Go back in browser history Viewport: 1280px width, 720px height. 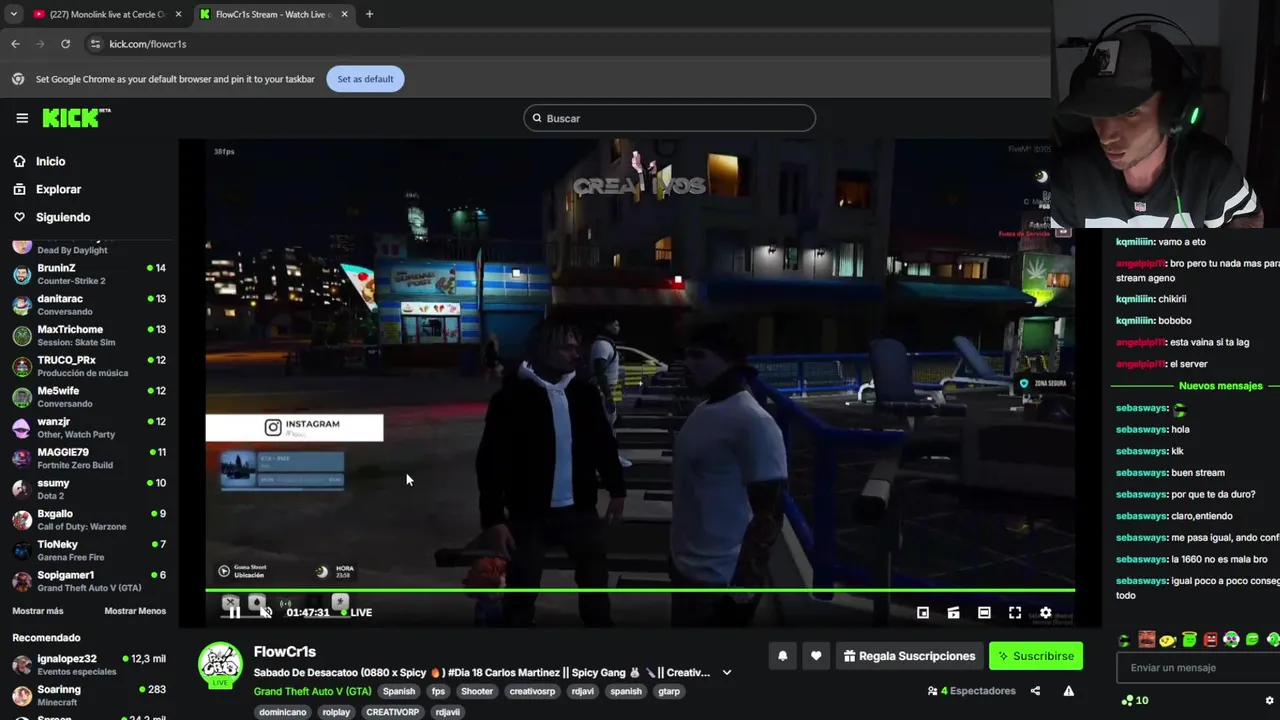15,44
